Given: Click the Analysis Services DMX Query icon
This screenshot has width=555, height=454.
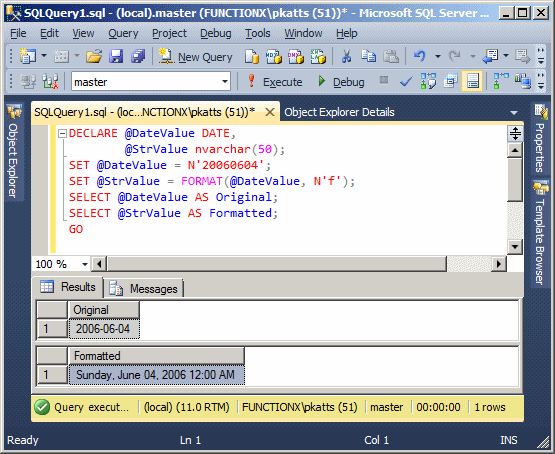Looking at the screenshot, I should (x=296, y=56).
